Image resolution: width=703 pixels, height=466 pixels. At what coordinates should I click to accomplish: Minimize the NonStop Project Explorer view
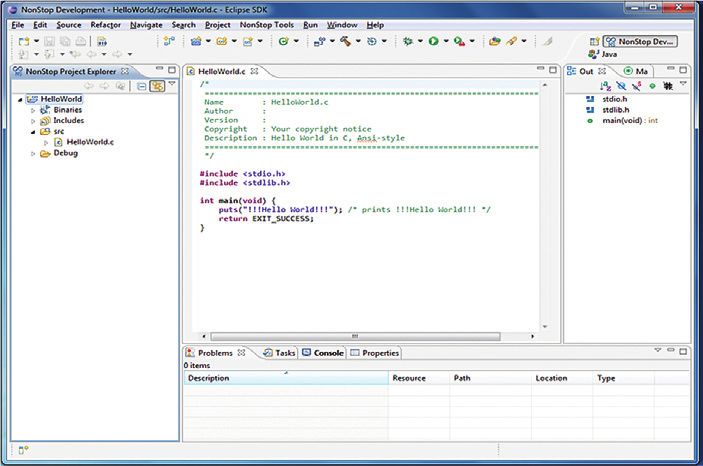[x=159, y=70]
